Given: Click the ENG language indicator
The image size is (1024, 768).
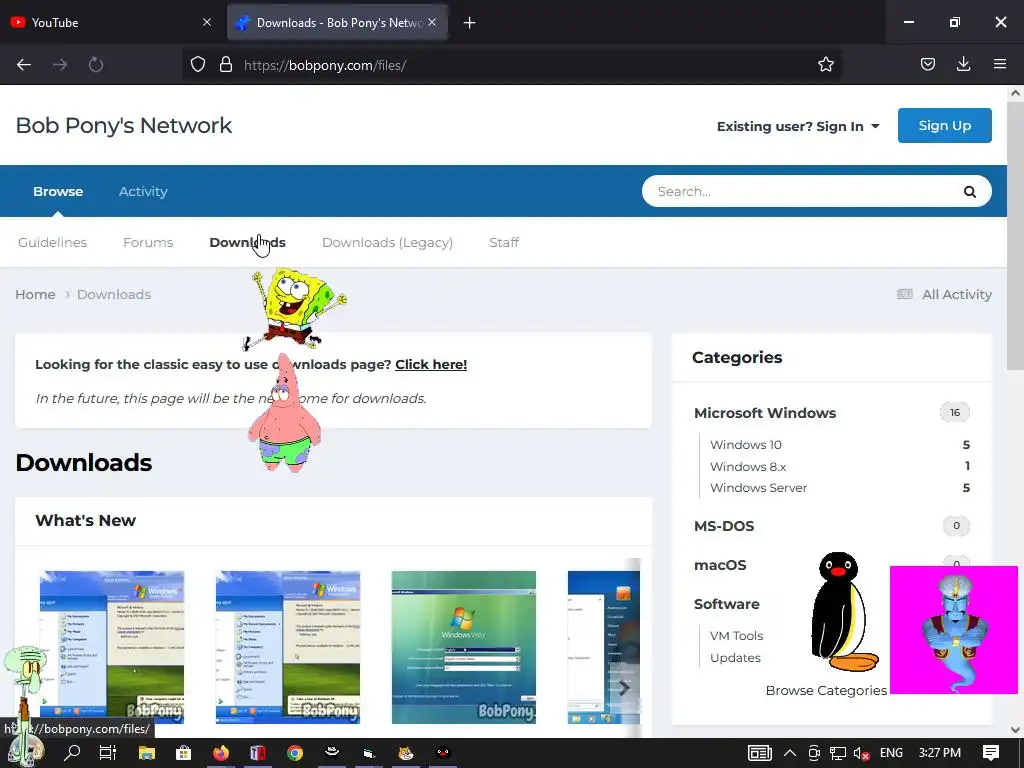Looking at the screenshot, I should tap(891, 753).
